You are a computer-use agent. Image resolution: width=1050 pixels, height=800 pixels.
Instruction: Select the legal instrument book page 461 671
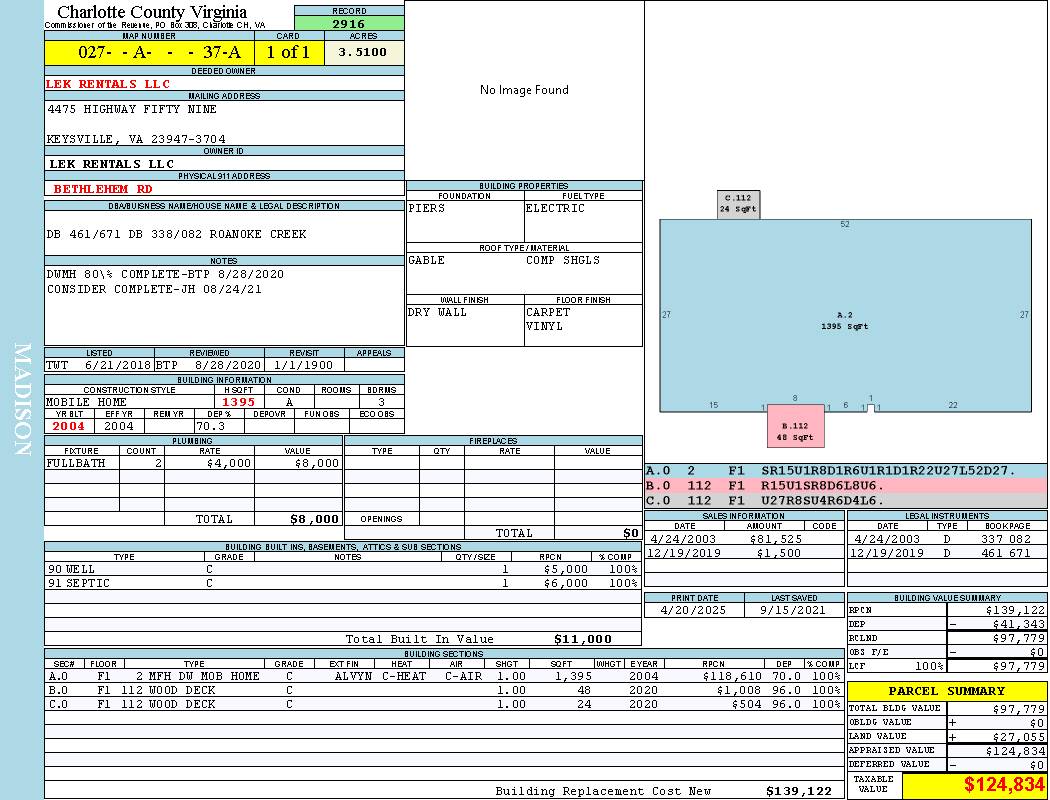tap(1005, 553)
